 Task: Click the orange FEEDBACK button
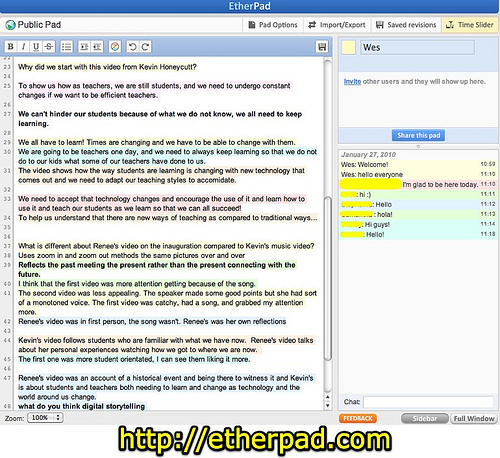click(x=358, y=418)
